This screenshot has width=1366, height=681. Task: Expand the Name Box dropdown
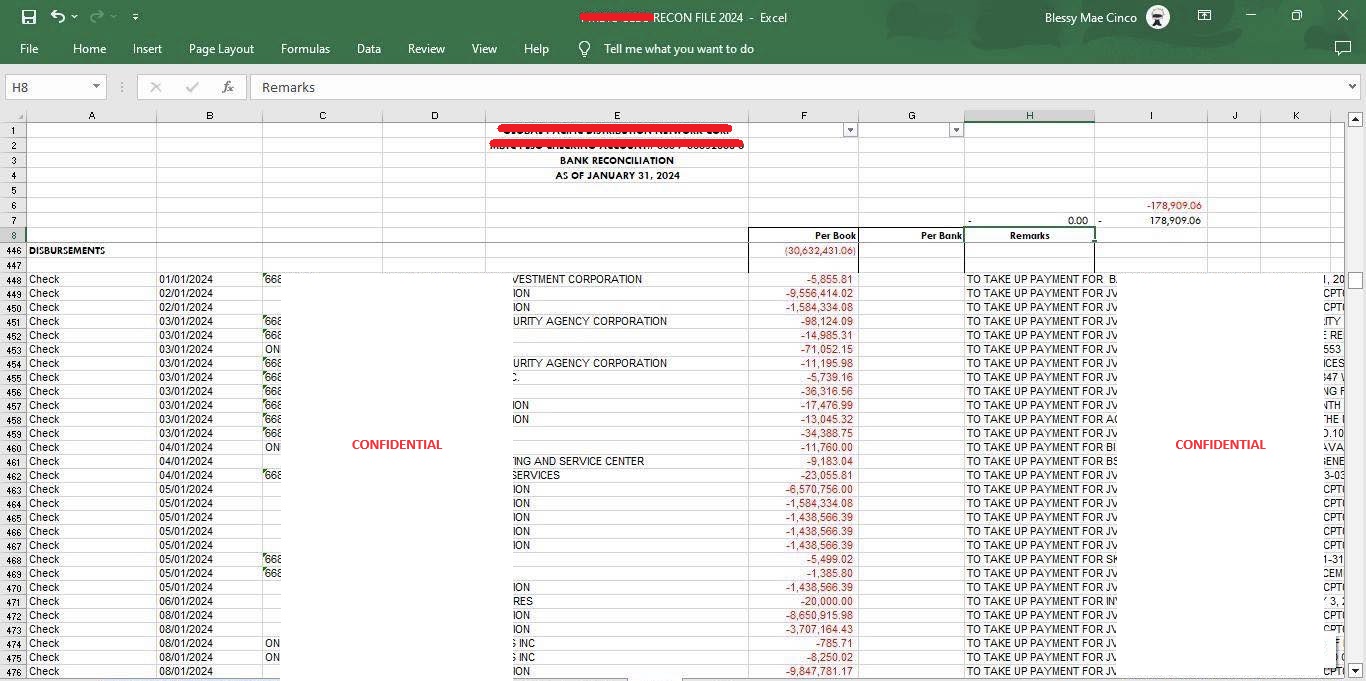point(96,87)
